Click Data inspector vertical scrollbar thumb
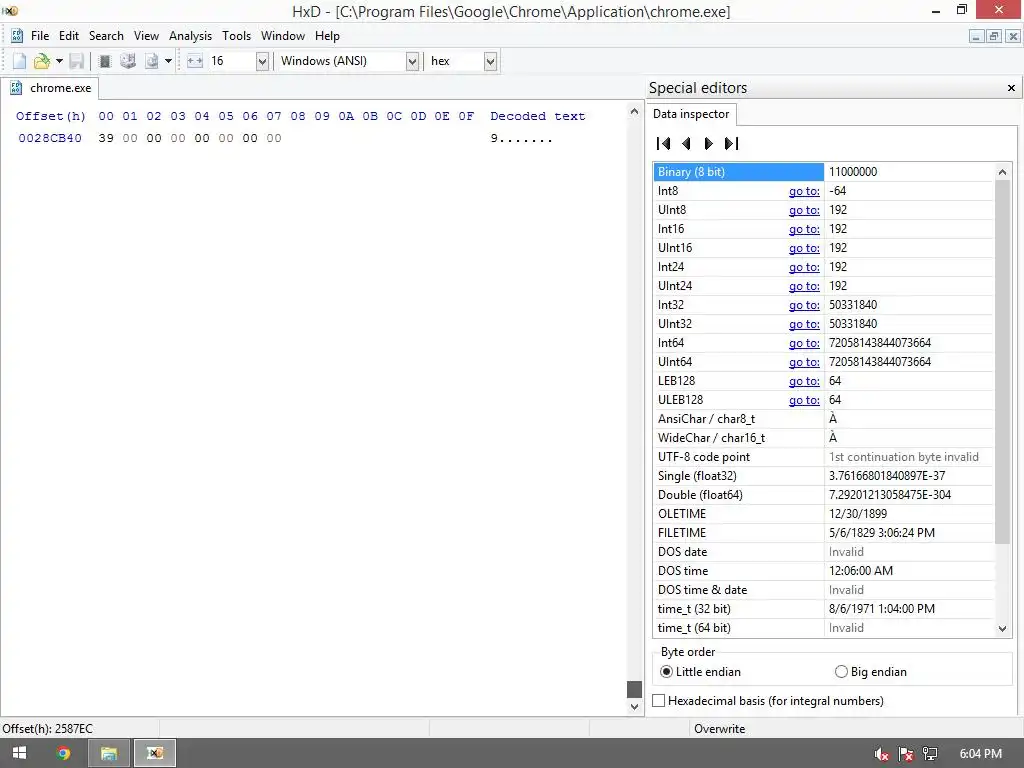 1002,362
